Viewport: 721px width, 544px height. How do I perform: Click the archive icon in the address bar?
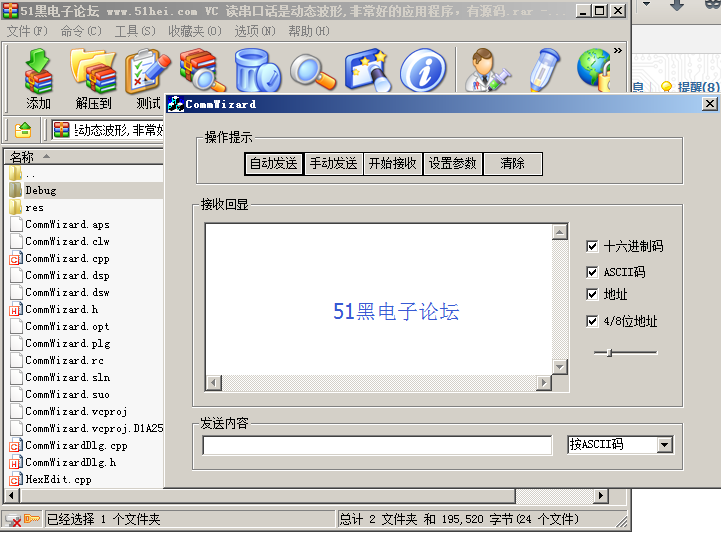(x=61, y=130)
